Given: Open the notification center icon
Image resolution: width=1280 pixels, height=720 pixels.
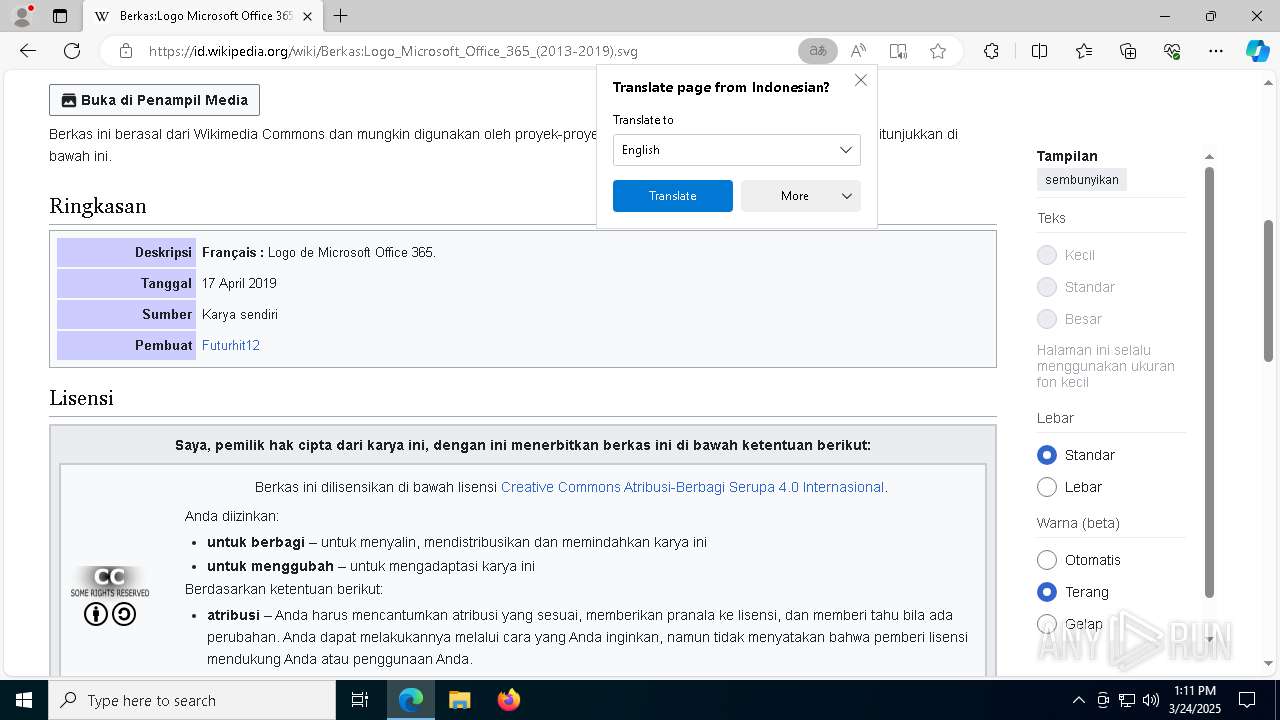Looking at the screenshot, I should (1247, 700).
